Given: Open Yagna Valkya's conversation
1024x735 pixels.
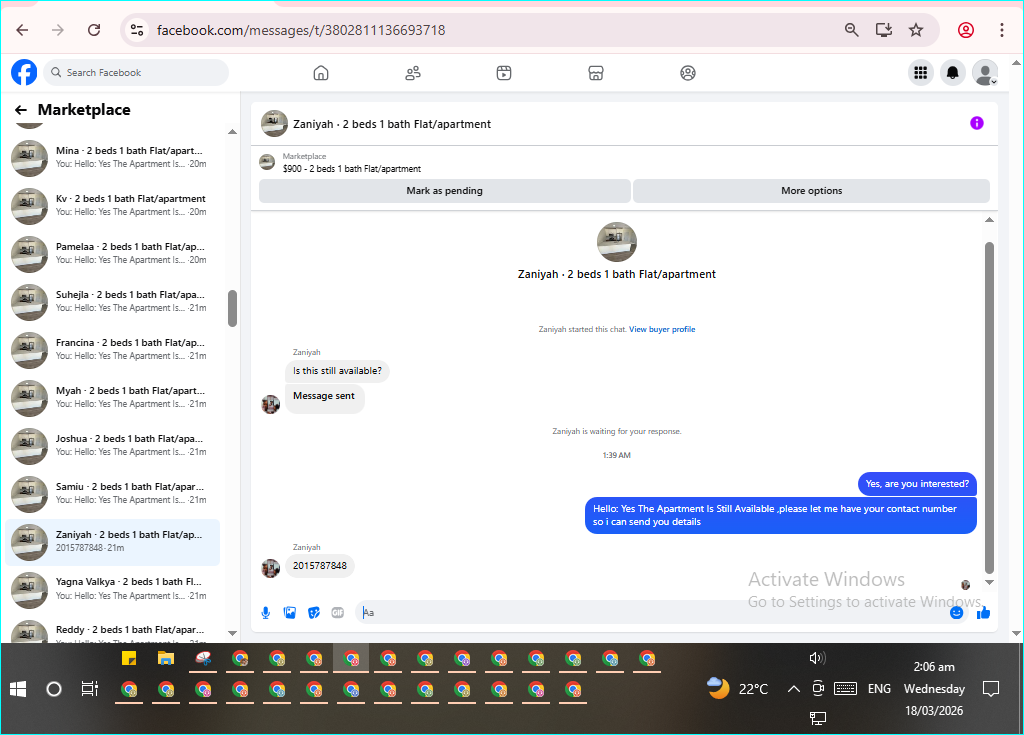Looking at the screenshot, I should click(112, 589).
